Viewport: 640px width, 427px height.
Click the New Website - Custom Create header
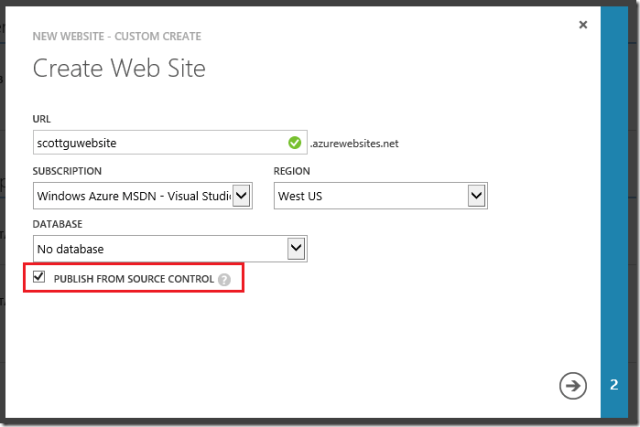(x=117, y=37)
